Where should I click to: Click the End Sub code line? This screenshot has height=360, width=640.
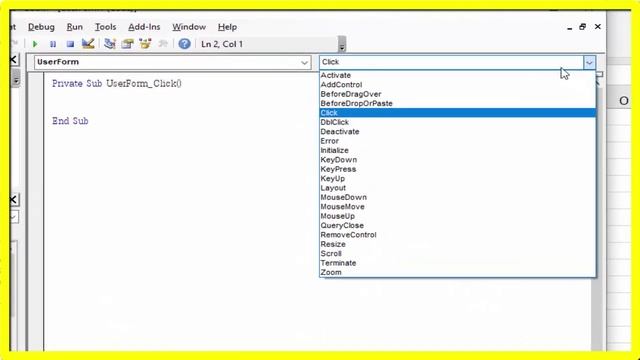(x=70, y=121)
